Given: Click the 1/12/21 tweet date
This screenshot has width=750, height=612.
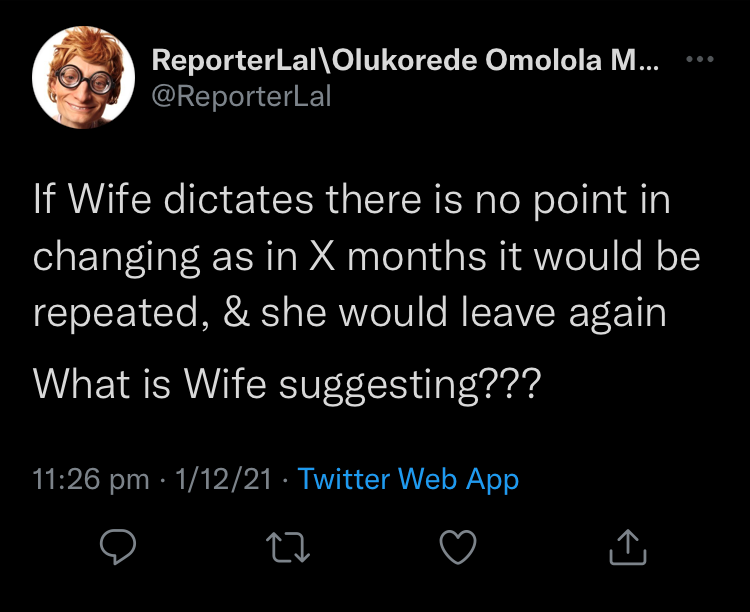Looking at the screenshot, I should 223,479.
